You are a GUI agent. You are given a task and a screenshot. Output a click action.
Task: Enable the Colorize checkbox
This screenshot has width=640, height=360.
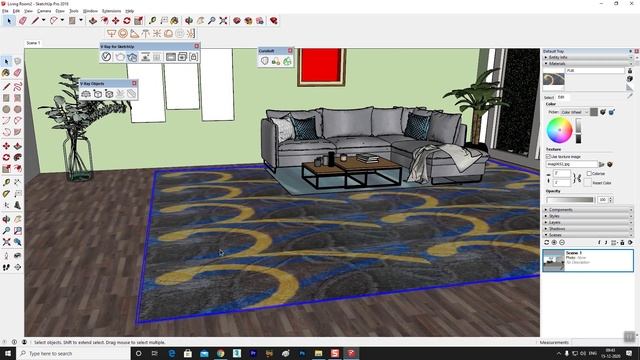tap(589, 173)
